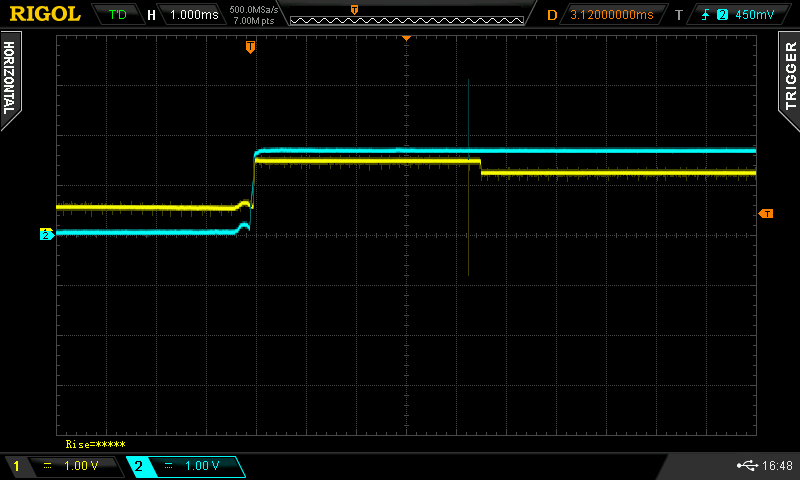Click the Rise=***** measurement readout
800x480 pixels.
click(95, 444)
